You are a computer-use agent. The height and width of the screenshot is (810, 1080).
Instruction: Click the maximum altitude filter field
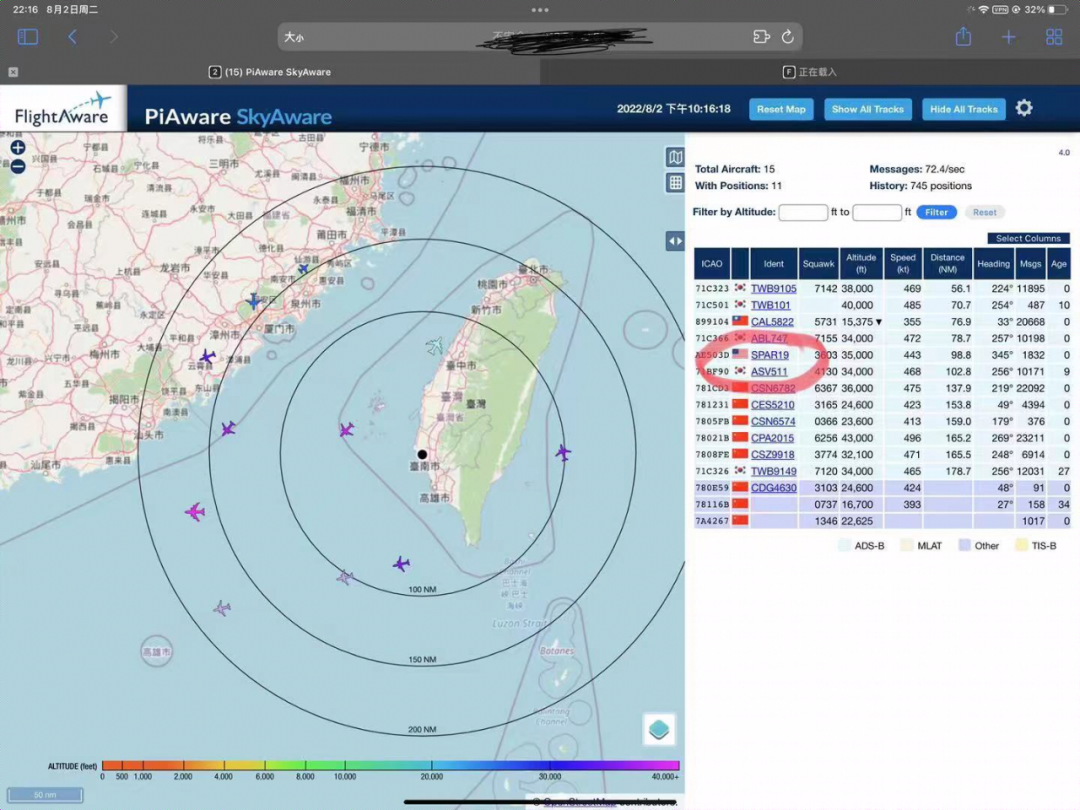tap(877, 212)
